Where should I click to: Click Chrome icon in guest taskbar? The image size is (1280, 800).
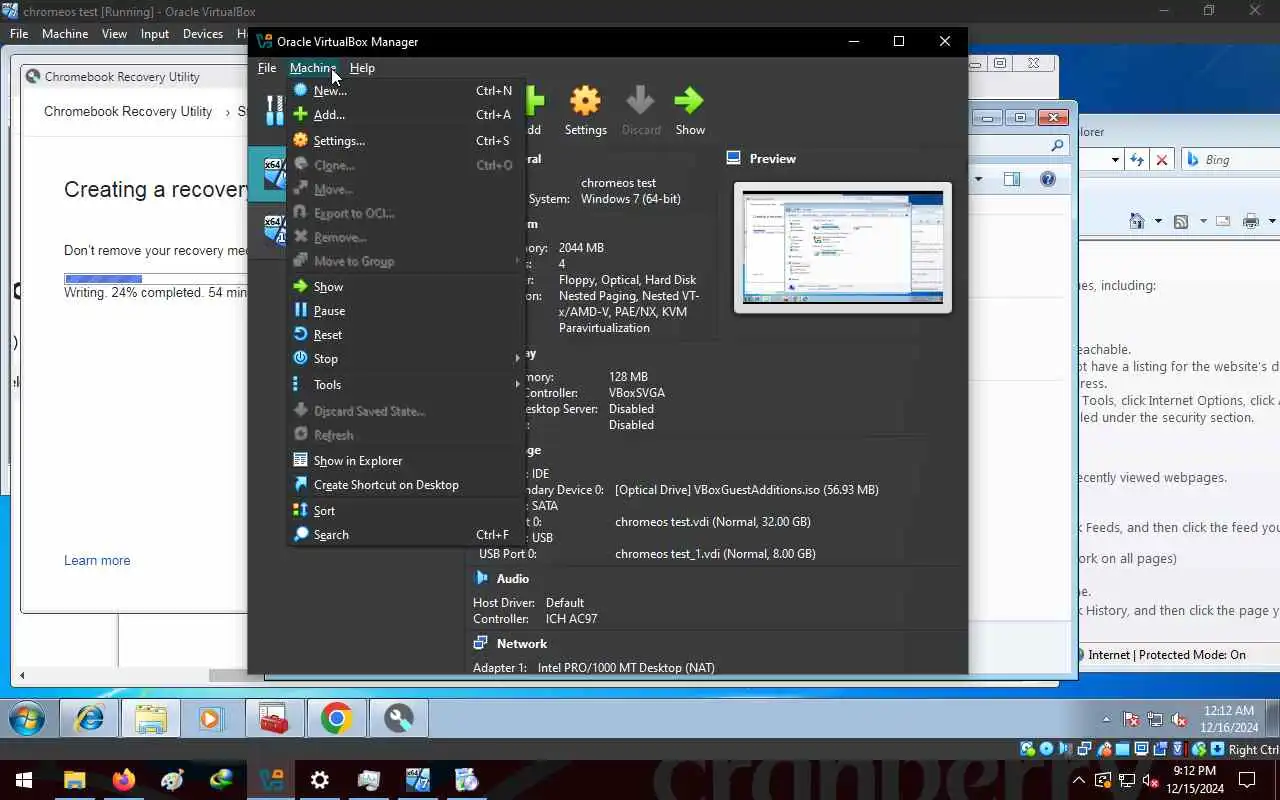point(337,718)
